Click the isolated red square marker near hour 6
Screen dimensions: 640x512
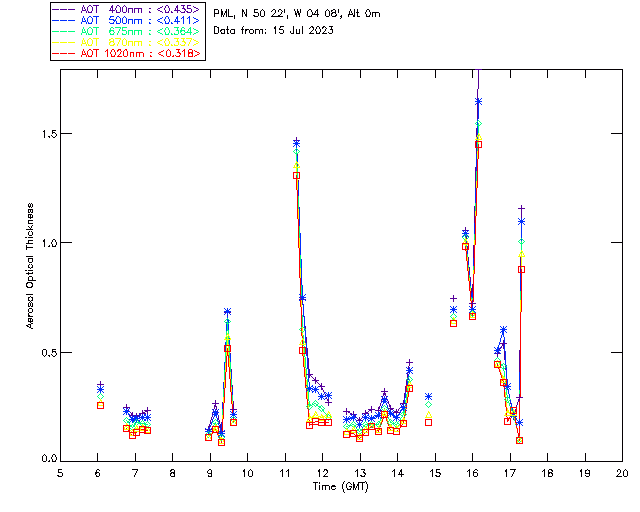click(x=100, y=405)
